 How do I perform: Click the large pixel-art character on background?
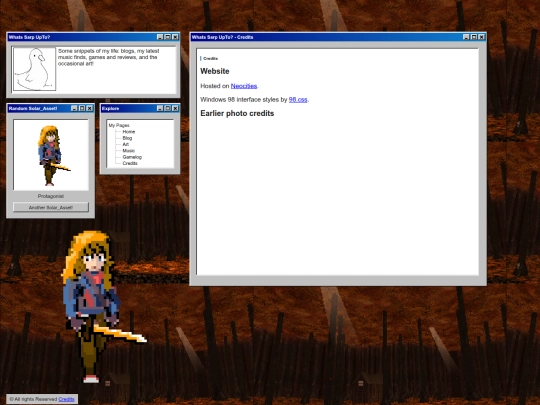coord(103,307)
